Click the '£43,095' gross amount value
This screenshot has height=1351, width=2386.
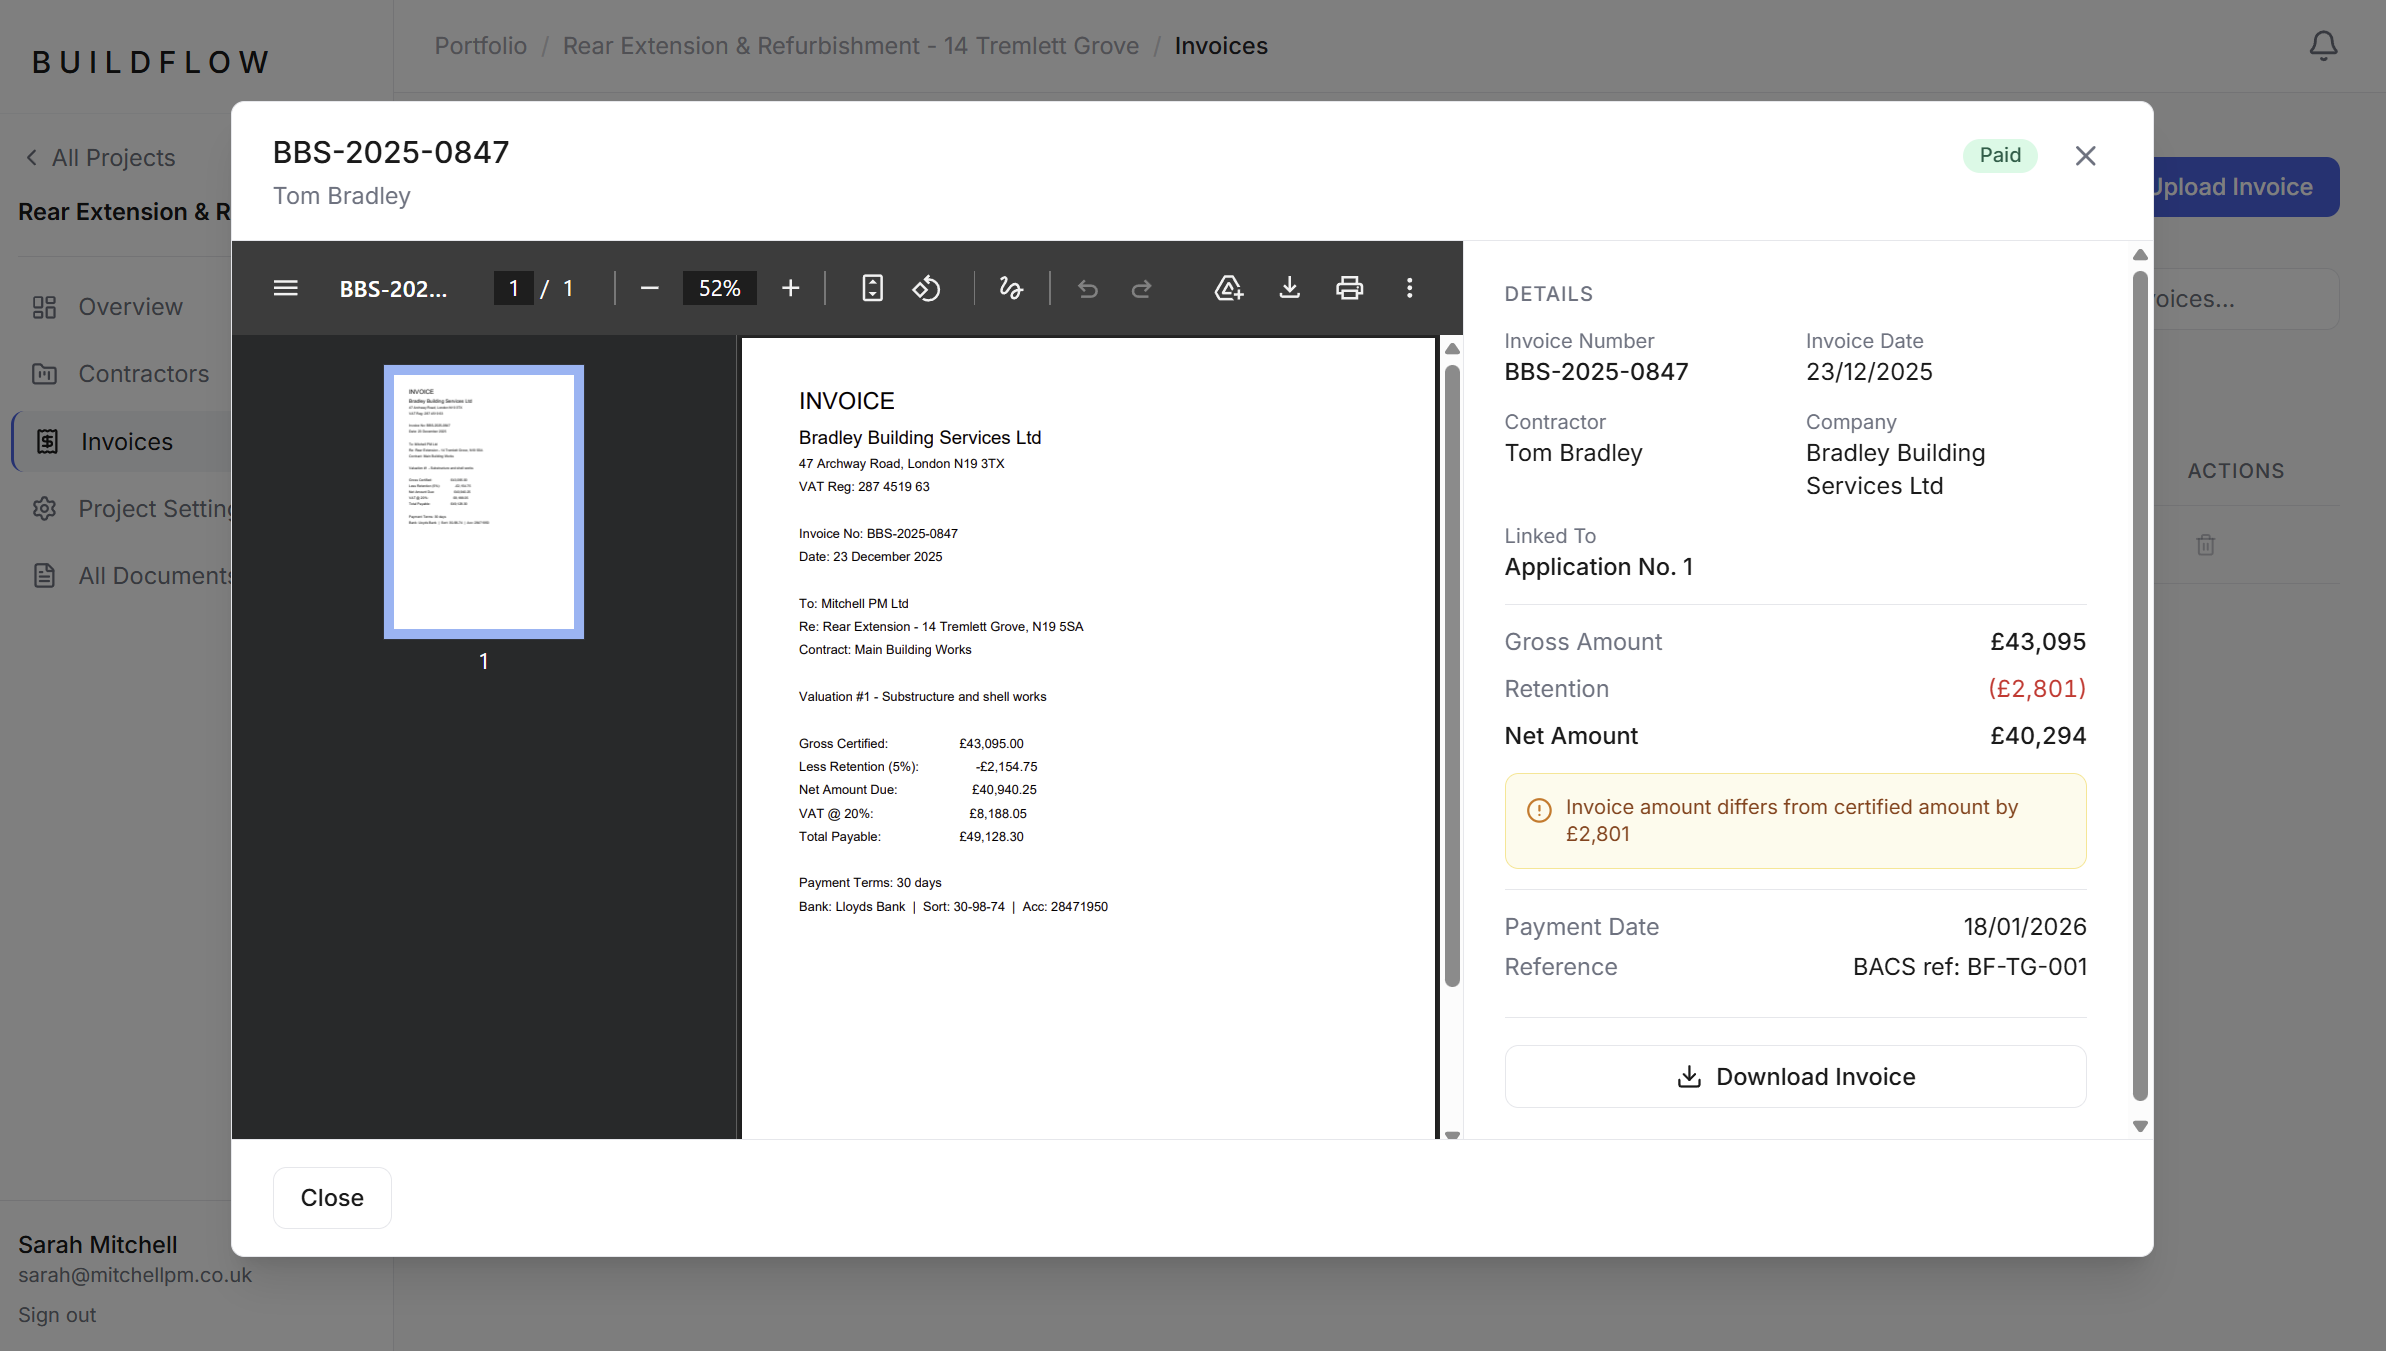[2037, 642]
